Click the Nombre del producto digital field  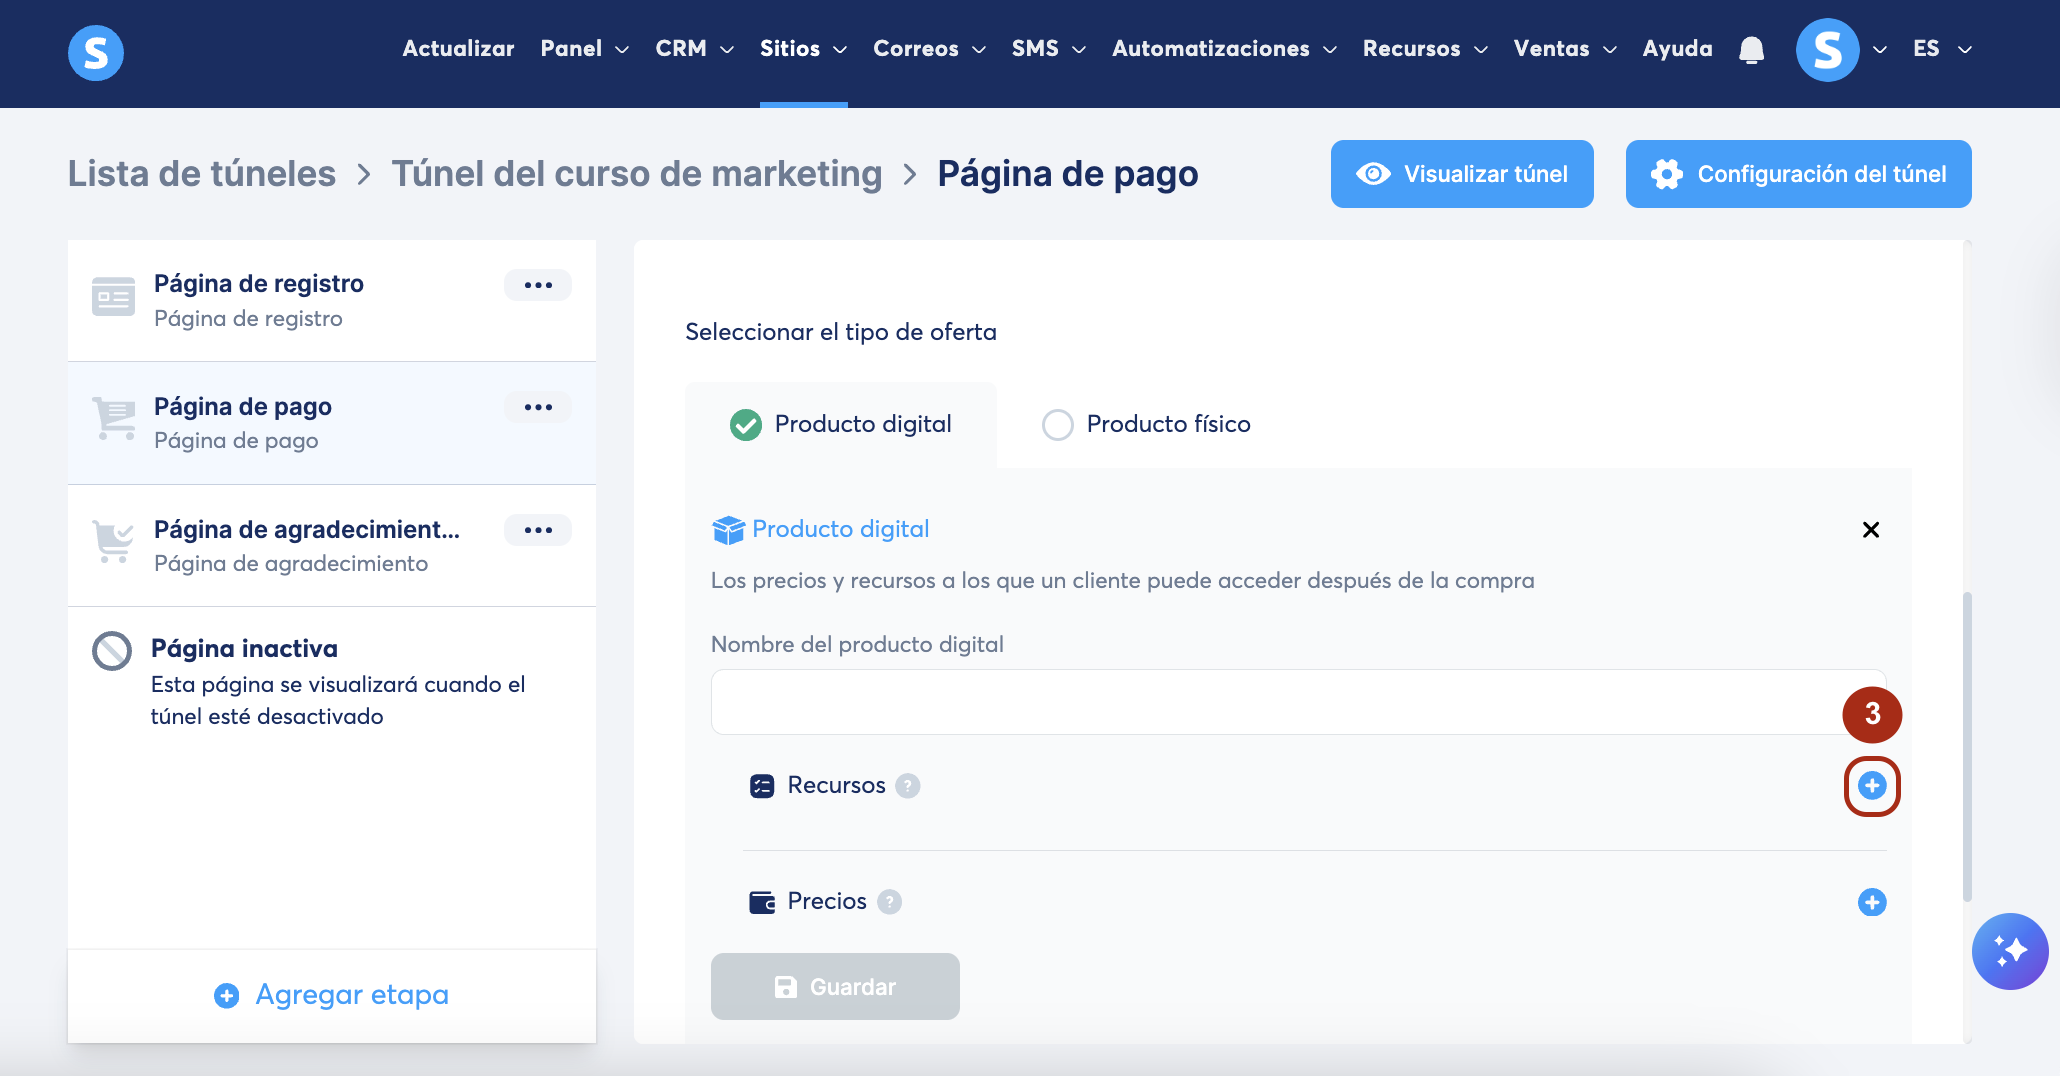[x=1298, y=702]
